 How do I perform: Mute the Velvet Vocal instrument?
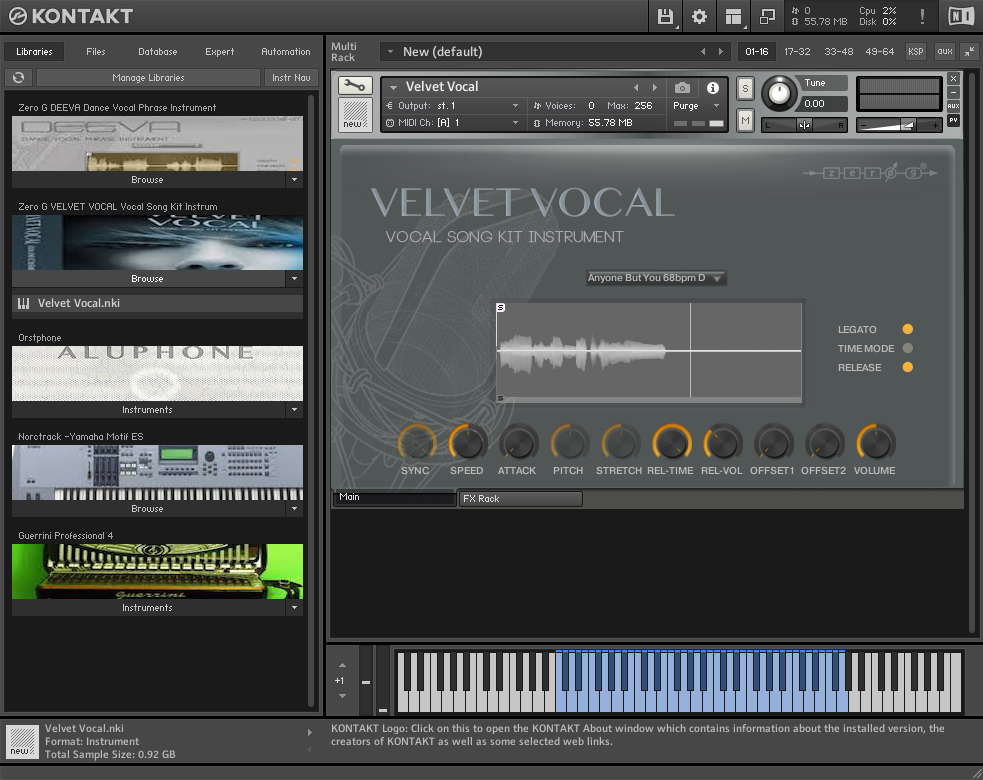coord(745,120)
